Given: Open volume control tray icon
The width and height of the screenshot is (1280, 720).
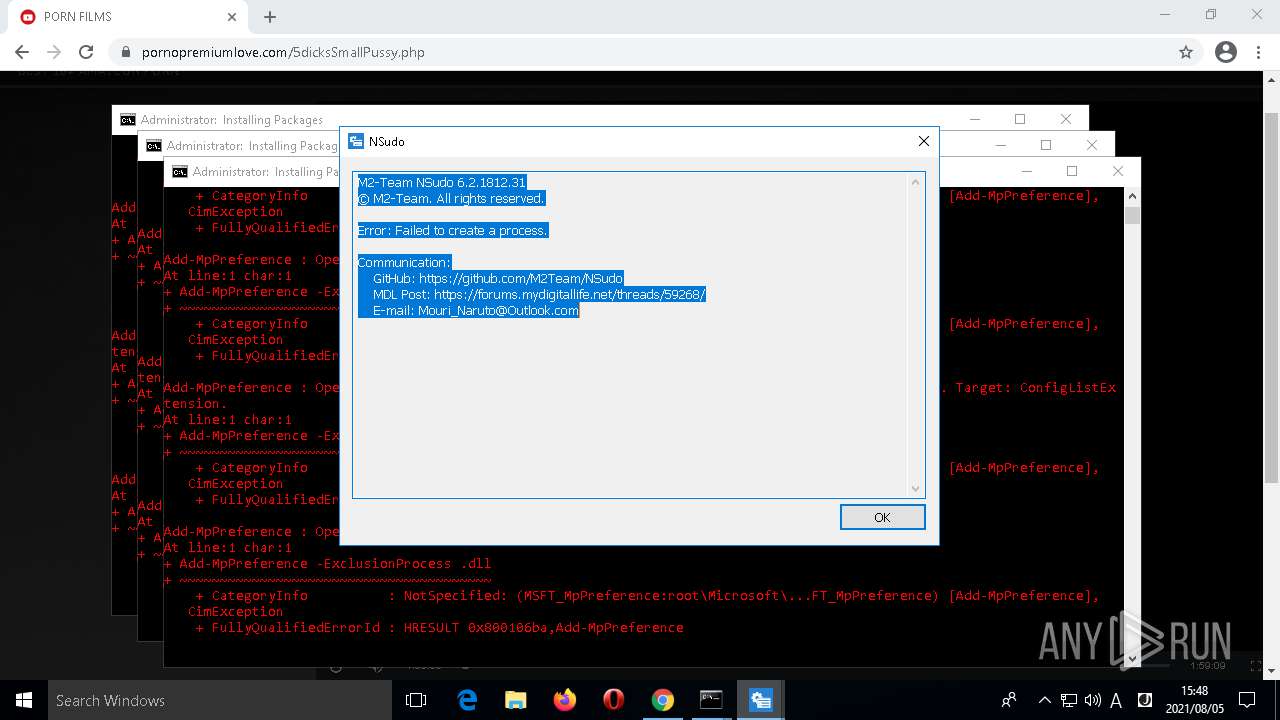Looking at the screenshot, I should tap(1092, 700).
